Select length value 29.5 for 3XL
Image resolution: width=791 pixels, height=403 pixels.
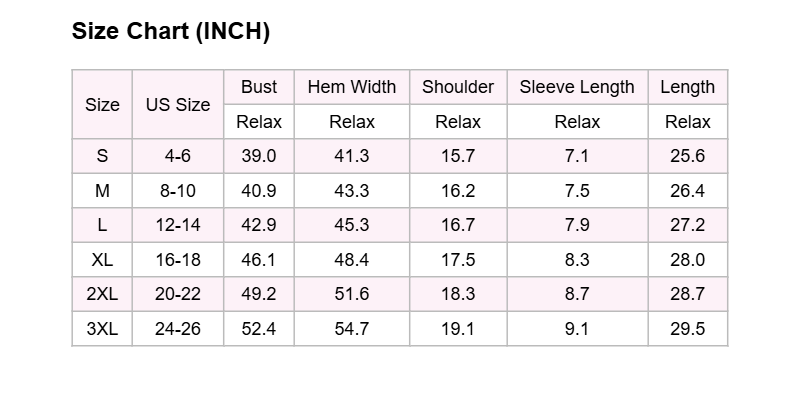click(x=688, y=329)
